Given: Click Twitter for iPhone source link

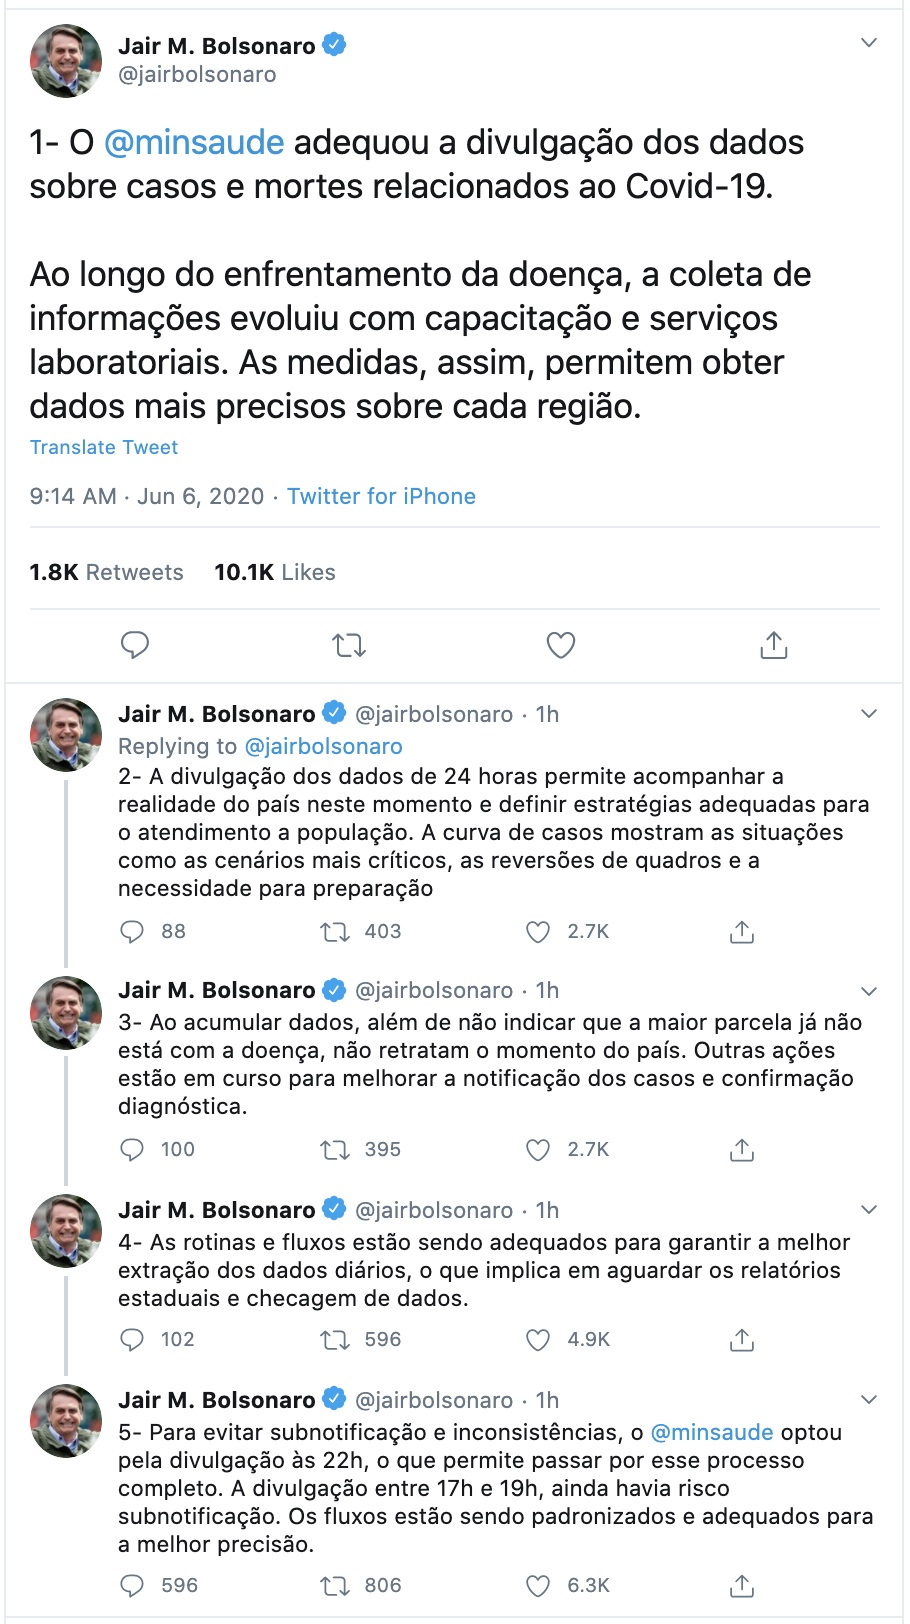Looking at the screenshot, I should (x=382, y=496).
